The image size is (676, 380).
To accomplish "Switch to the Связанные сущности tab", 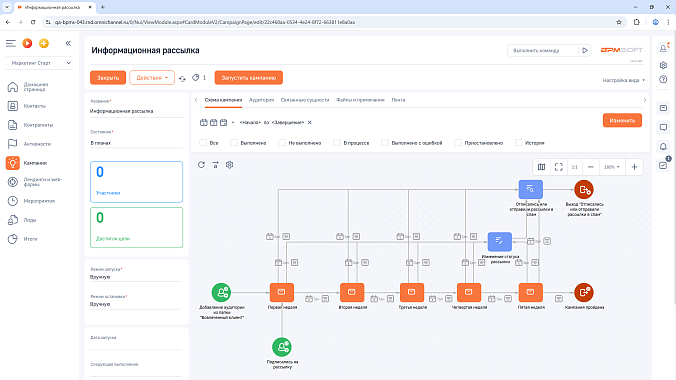I will pyautogui.click(x=305, y=100).
